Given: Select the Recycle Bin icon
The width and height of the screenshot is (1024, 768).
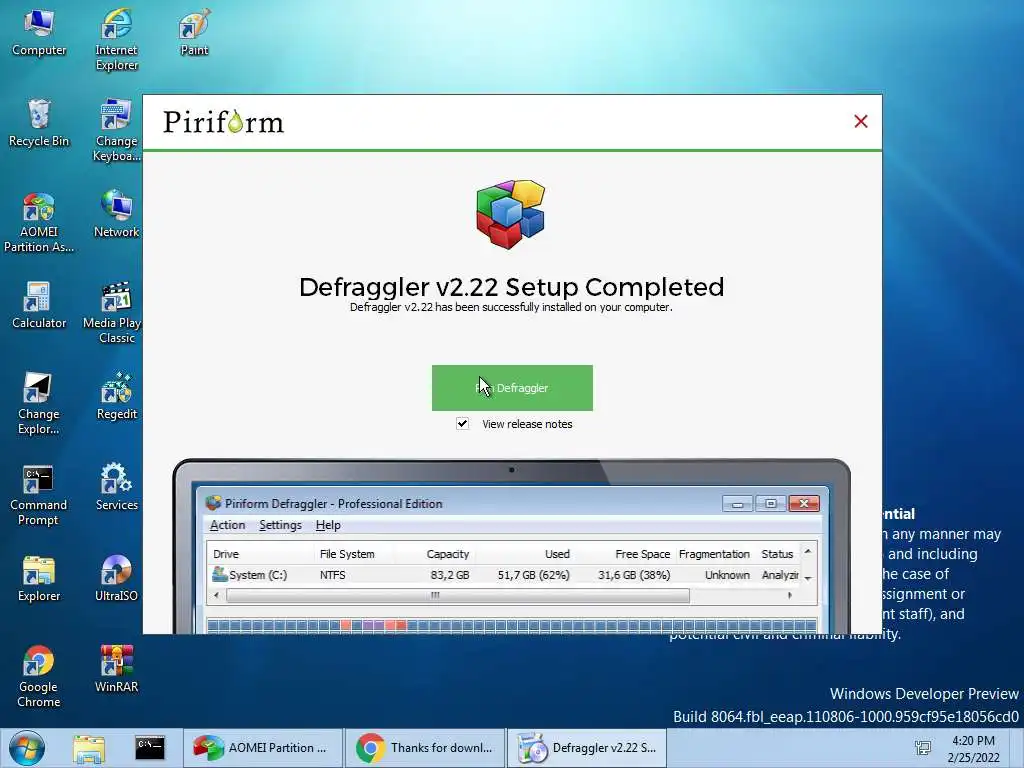Looking at the screenshot, I should (39, 123).
